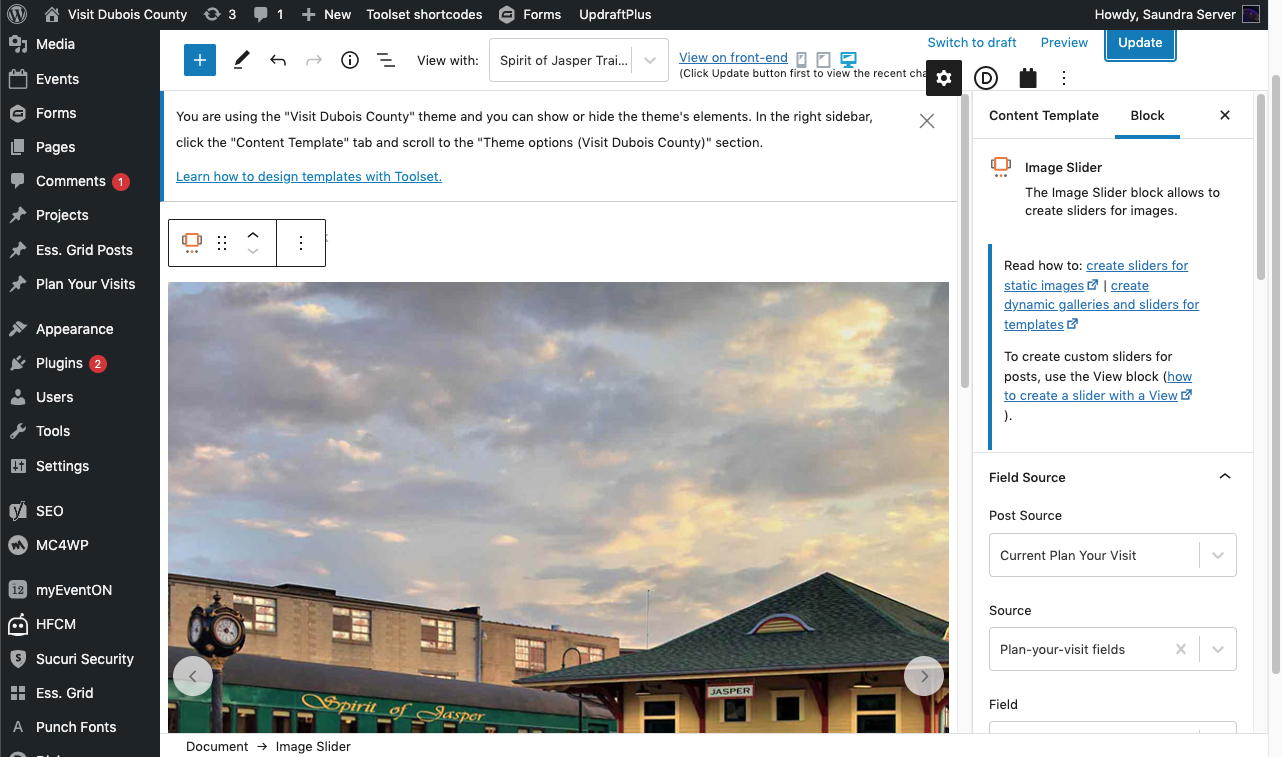Click Learn how to design templates link
Viewport: 1282px width, 757px height.
pos(309,177)
